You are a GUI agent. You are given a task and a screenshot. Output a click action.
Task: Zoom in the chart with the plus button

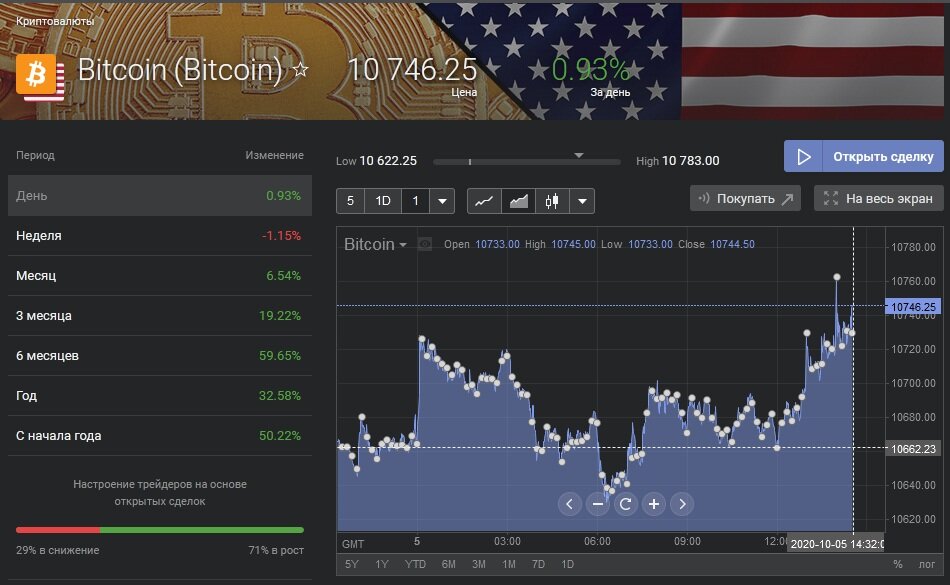654,504
